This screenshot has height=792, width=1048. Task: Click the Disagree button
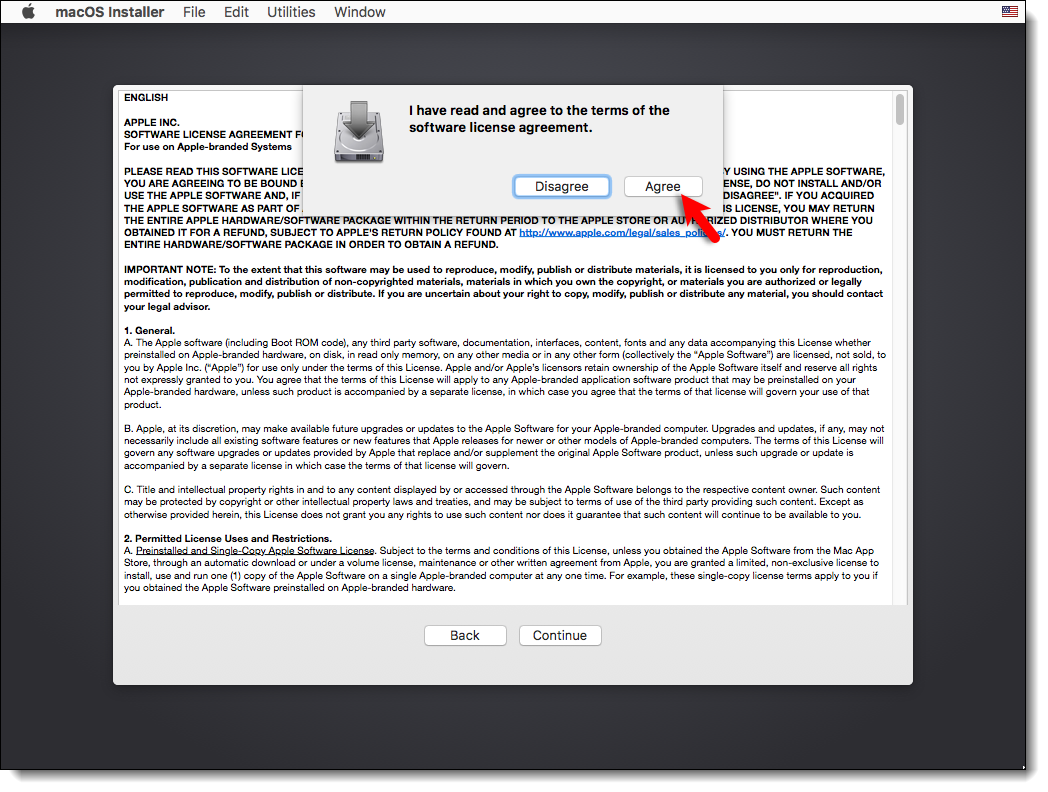[x=561, y=186]
